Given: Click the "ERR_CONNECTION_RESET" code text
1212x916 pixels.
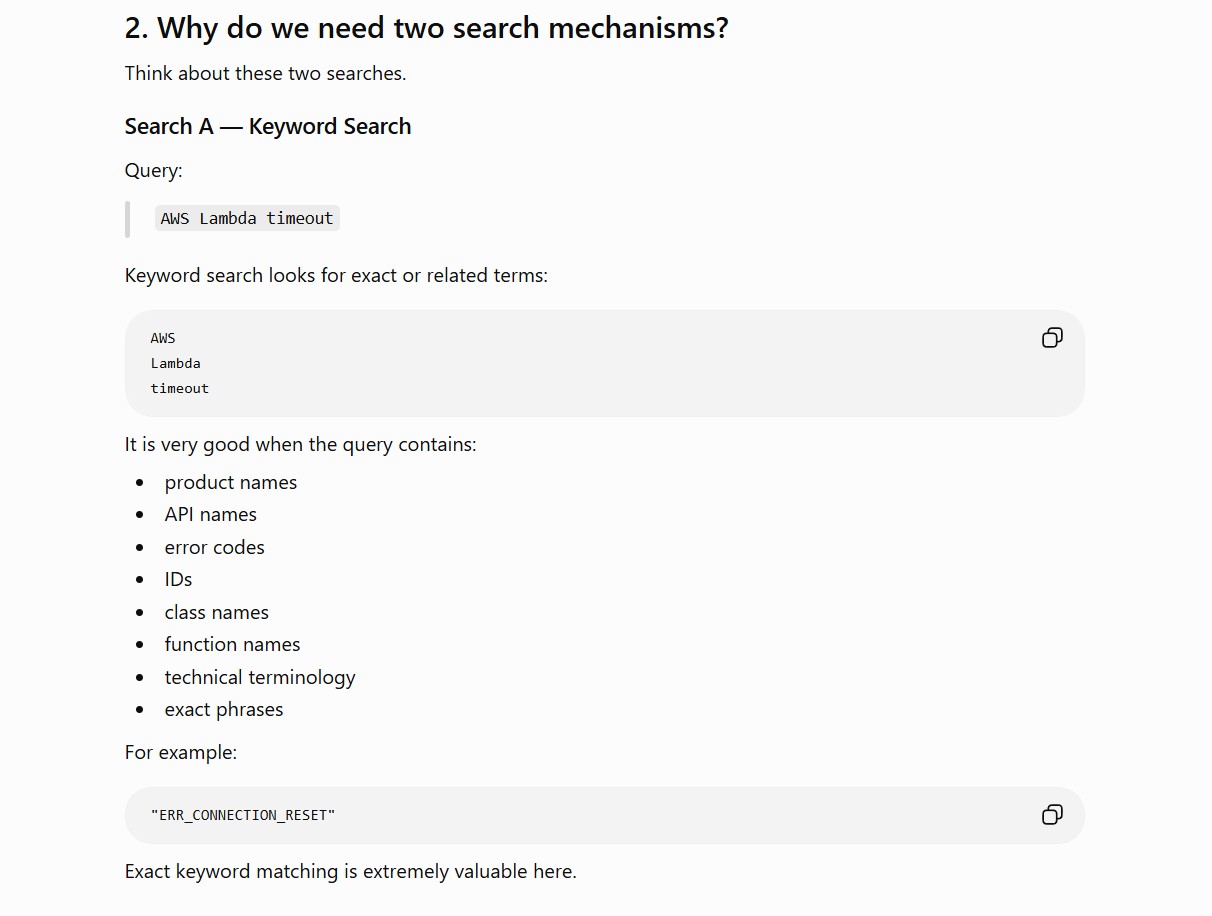Looking at the screenshot, I should 243,815.
